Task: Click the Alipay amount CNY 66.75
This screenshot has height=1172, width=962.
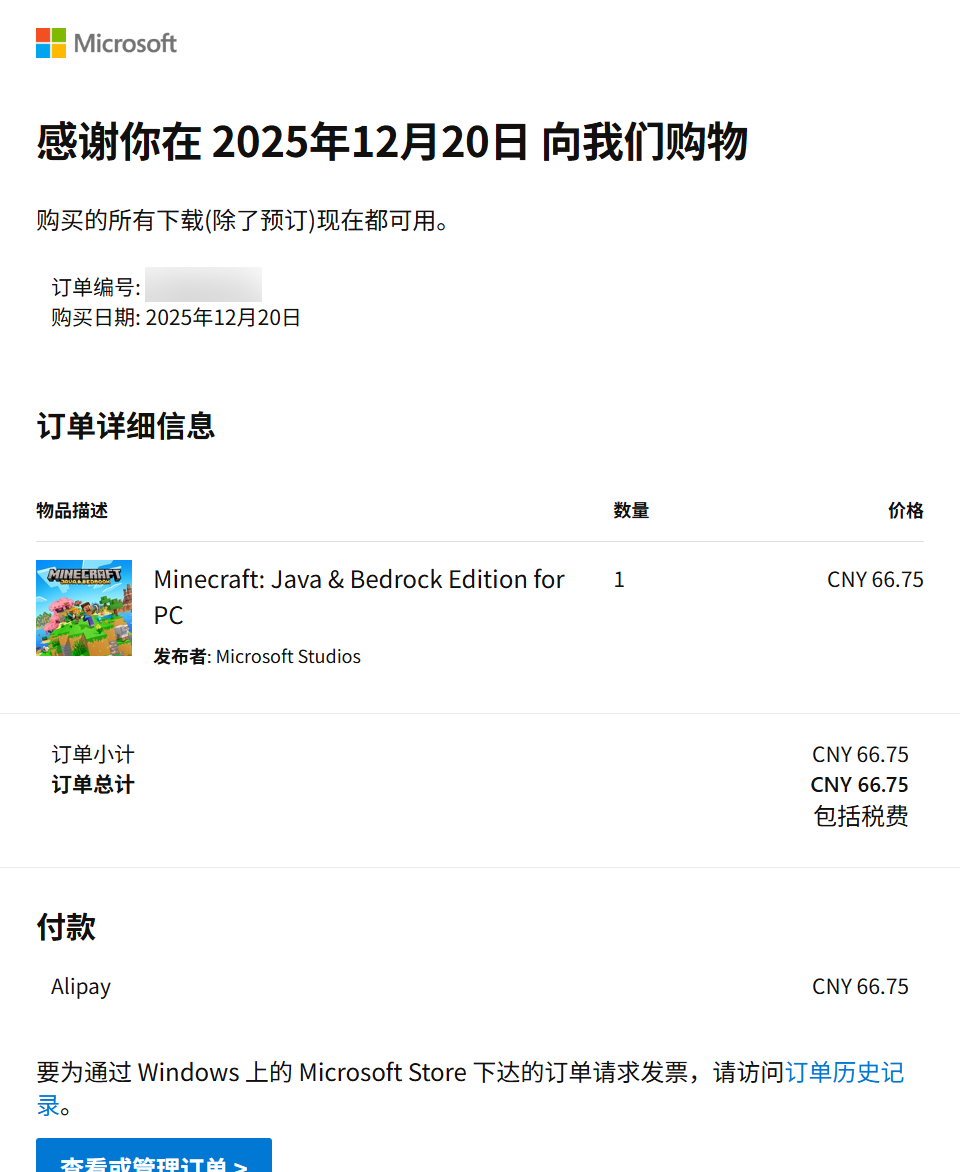Action: pos(860,987)
